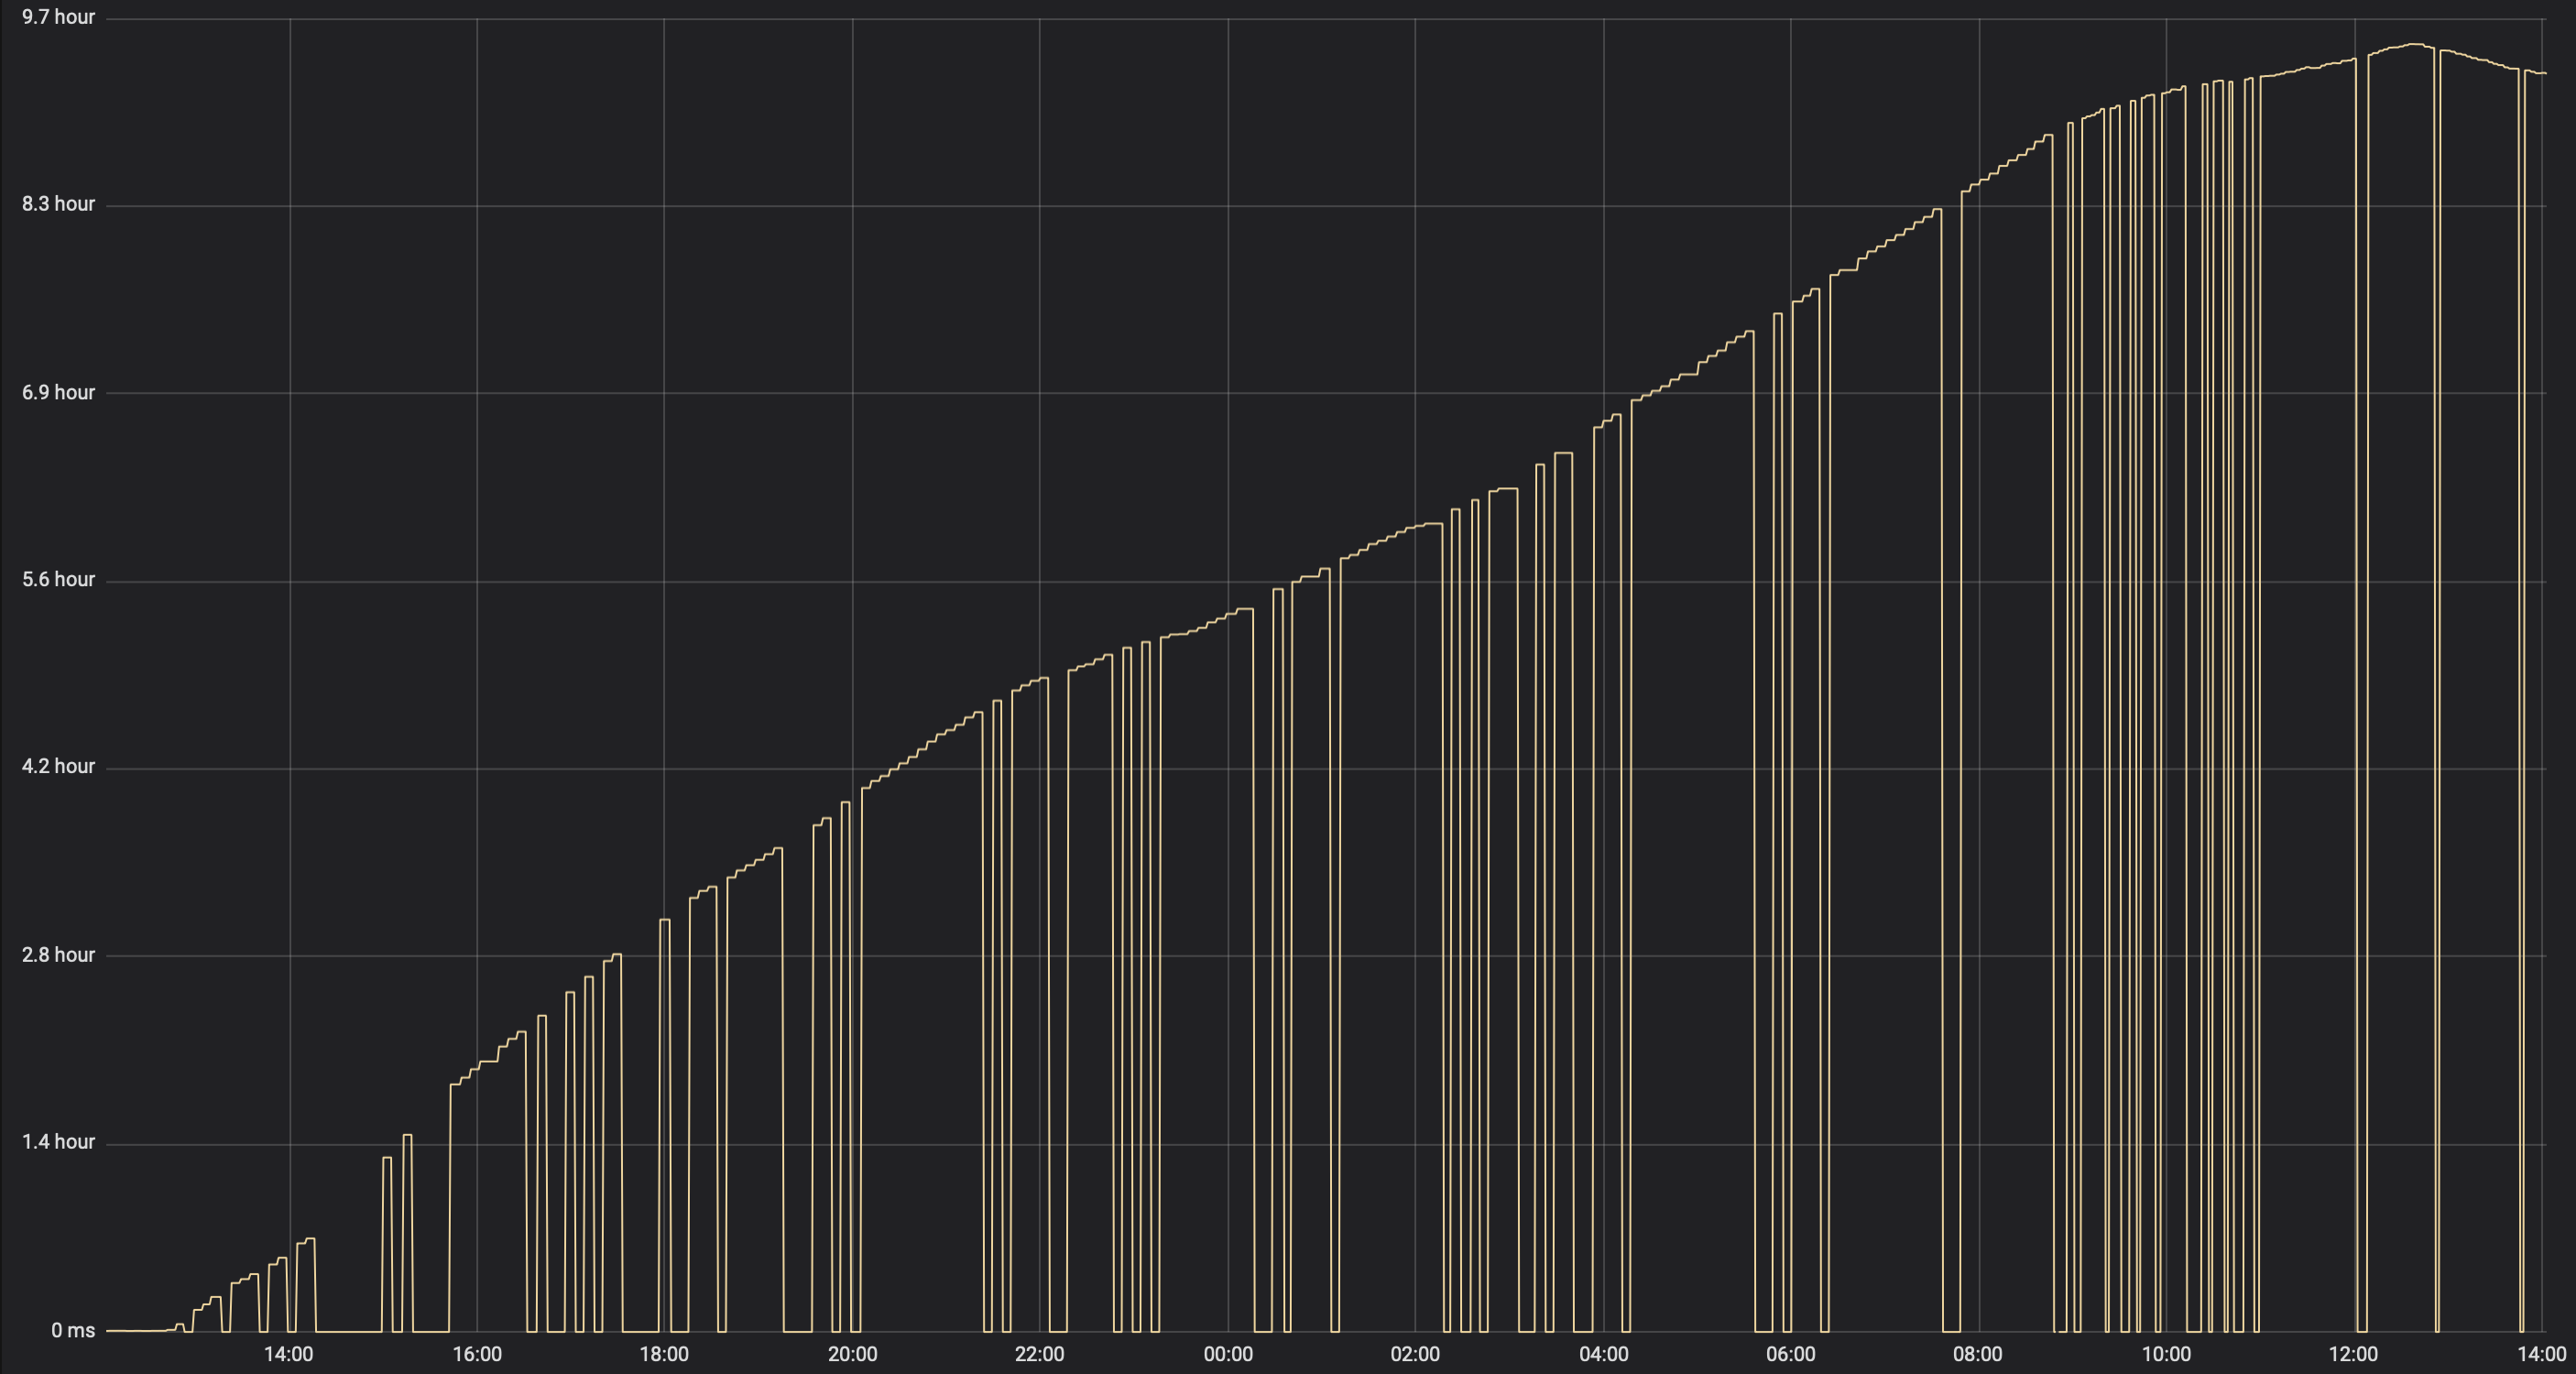2576x1374 pixels.
Task: Click the 1.4 hour y-axis label
Action: click(58, 1141)
